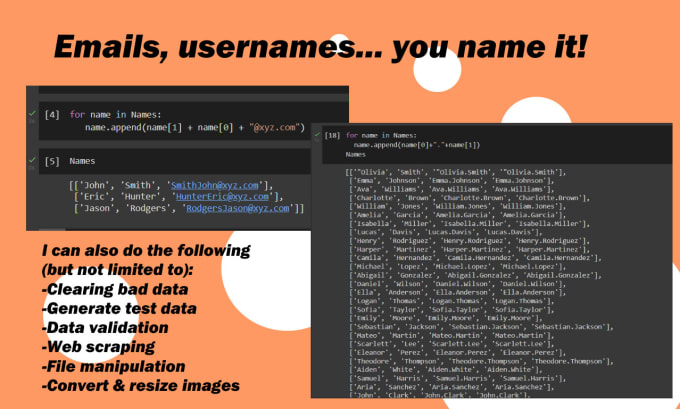Open the HunterEric@xyz.com email link

[x=222, y=196]
